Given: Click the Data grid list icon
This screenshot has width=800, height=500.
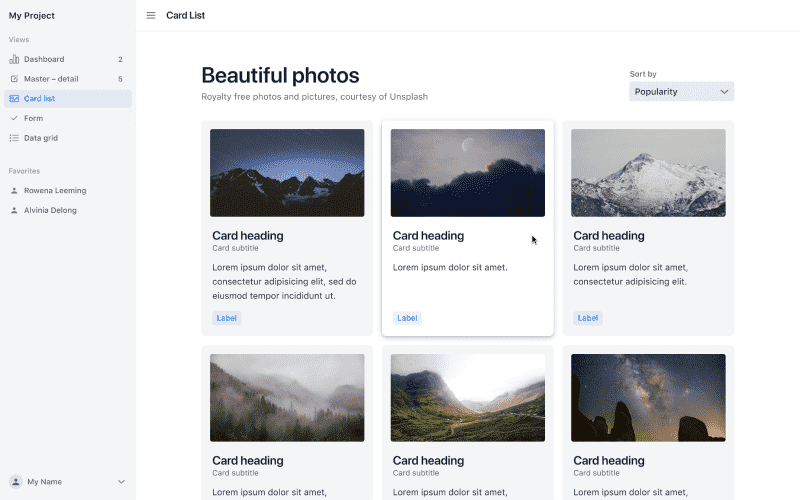Looking at the screenshot, I should click(x=14, y=138).
